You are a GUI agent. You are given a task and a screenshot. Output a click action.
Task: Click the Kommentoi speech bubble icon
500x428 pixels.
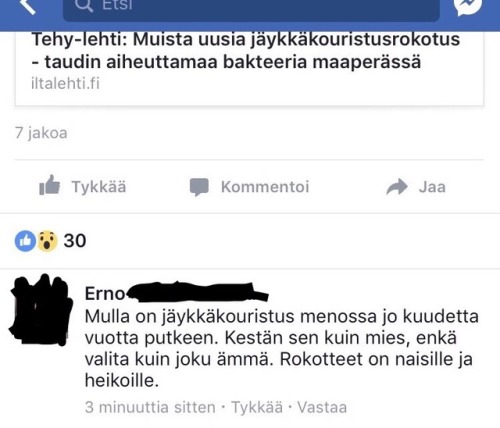coord(199,187)
